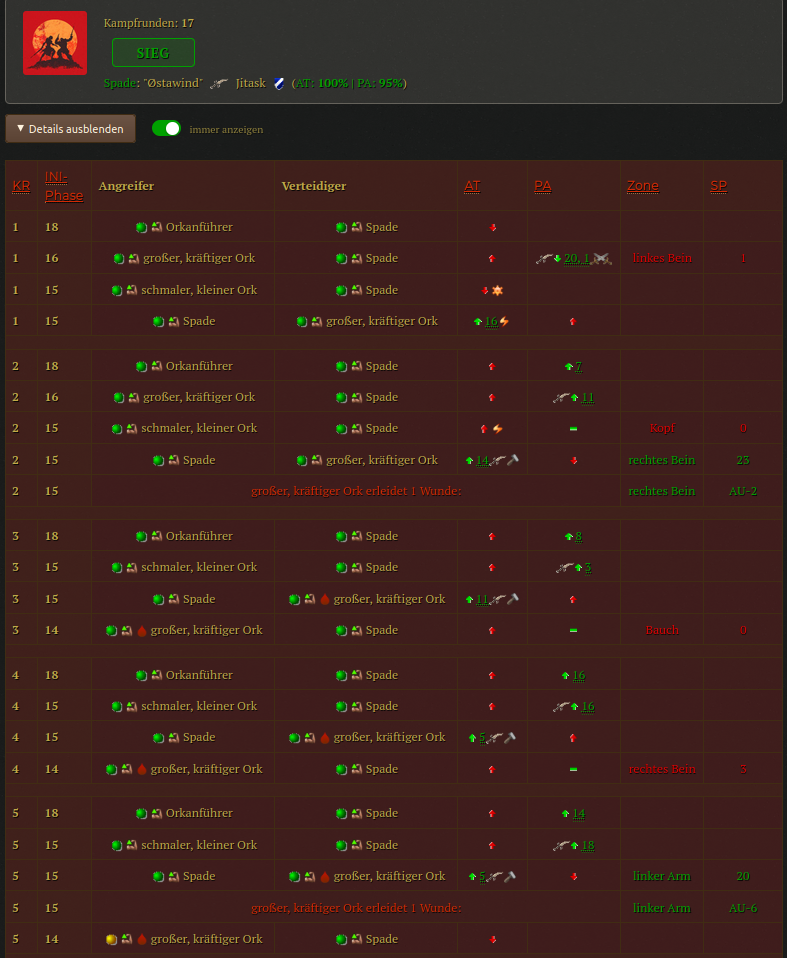
Task: Click the lightning icon beside AT value 16
Action: coord(504,321)
